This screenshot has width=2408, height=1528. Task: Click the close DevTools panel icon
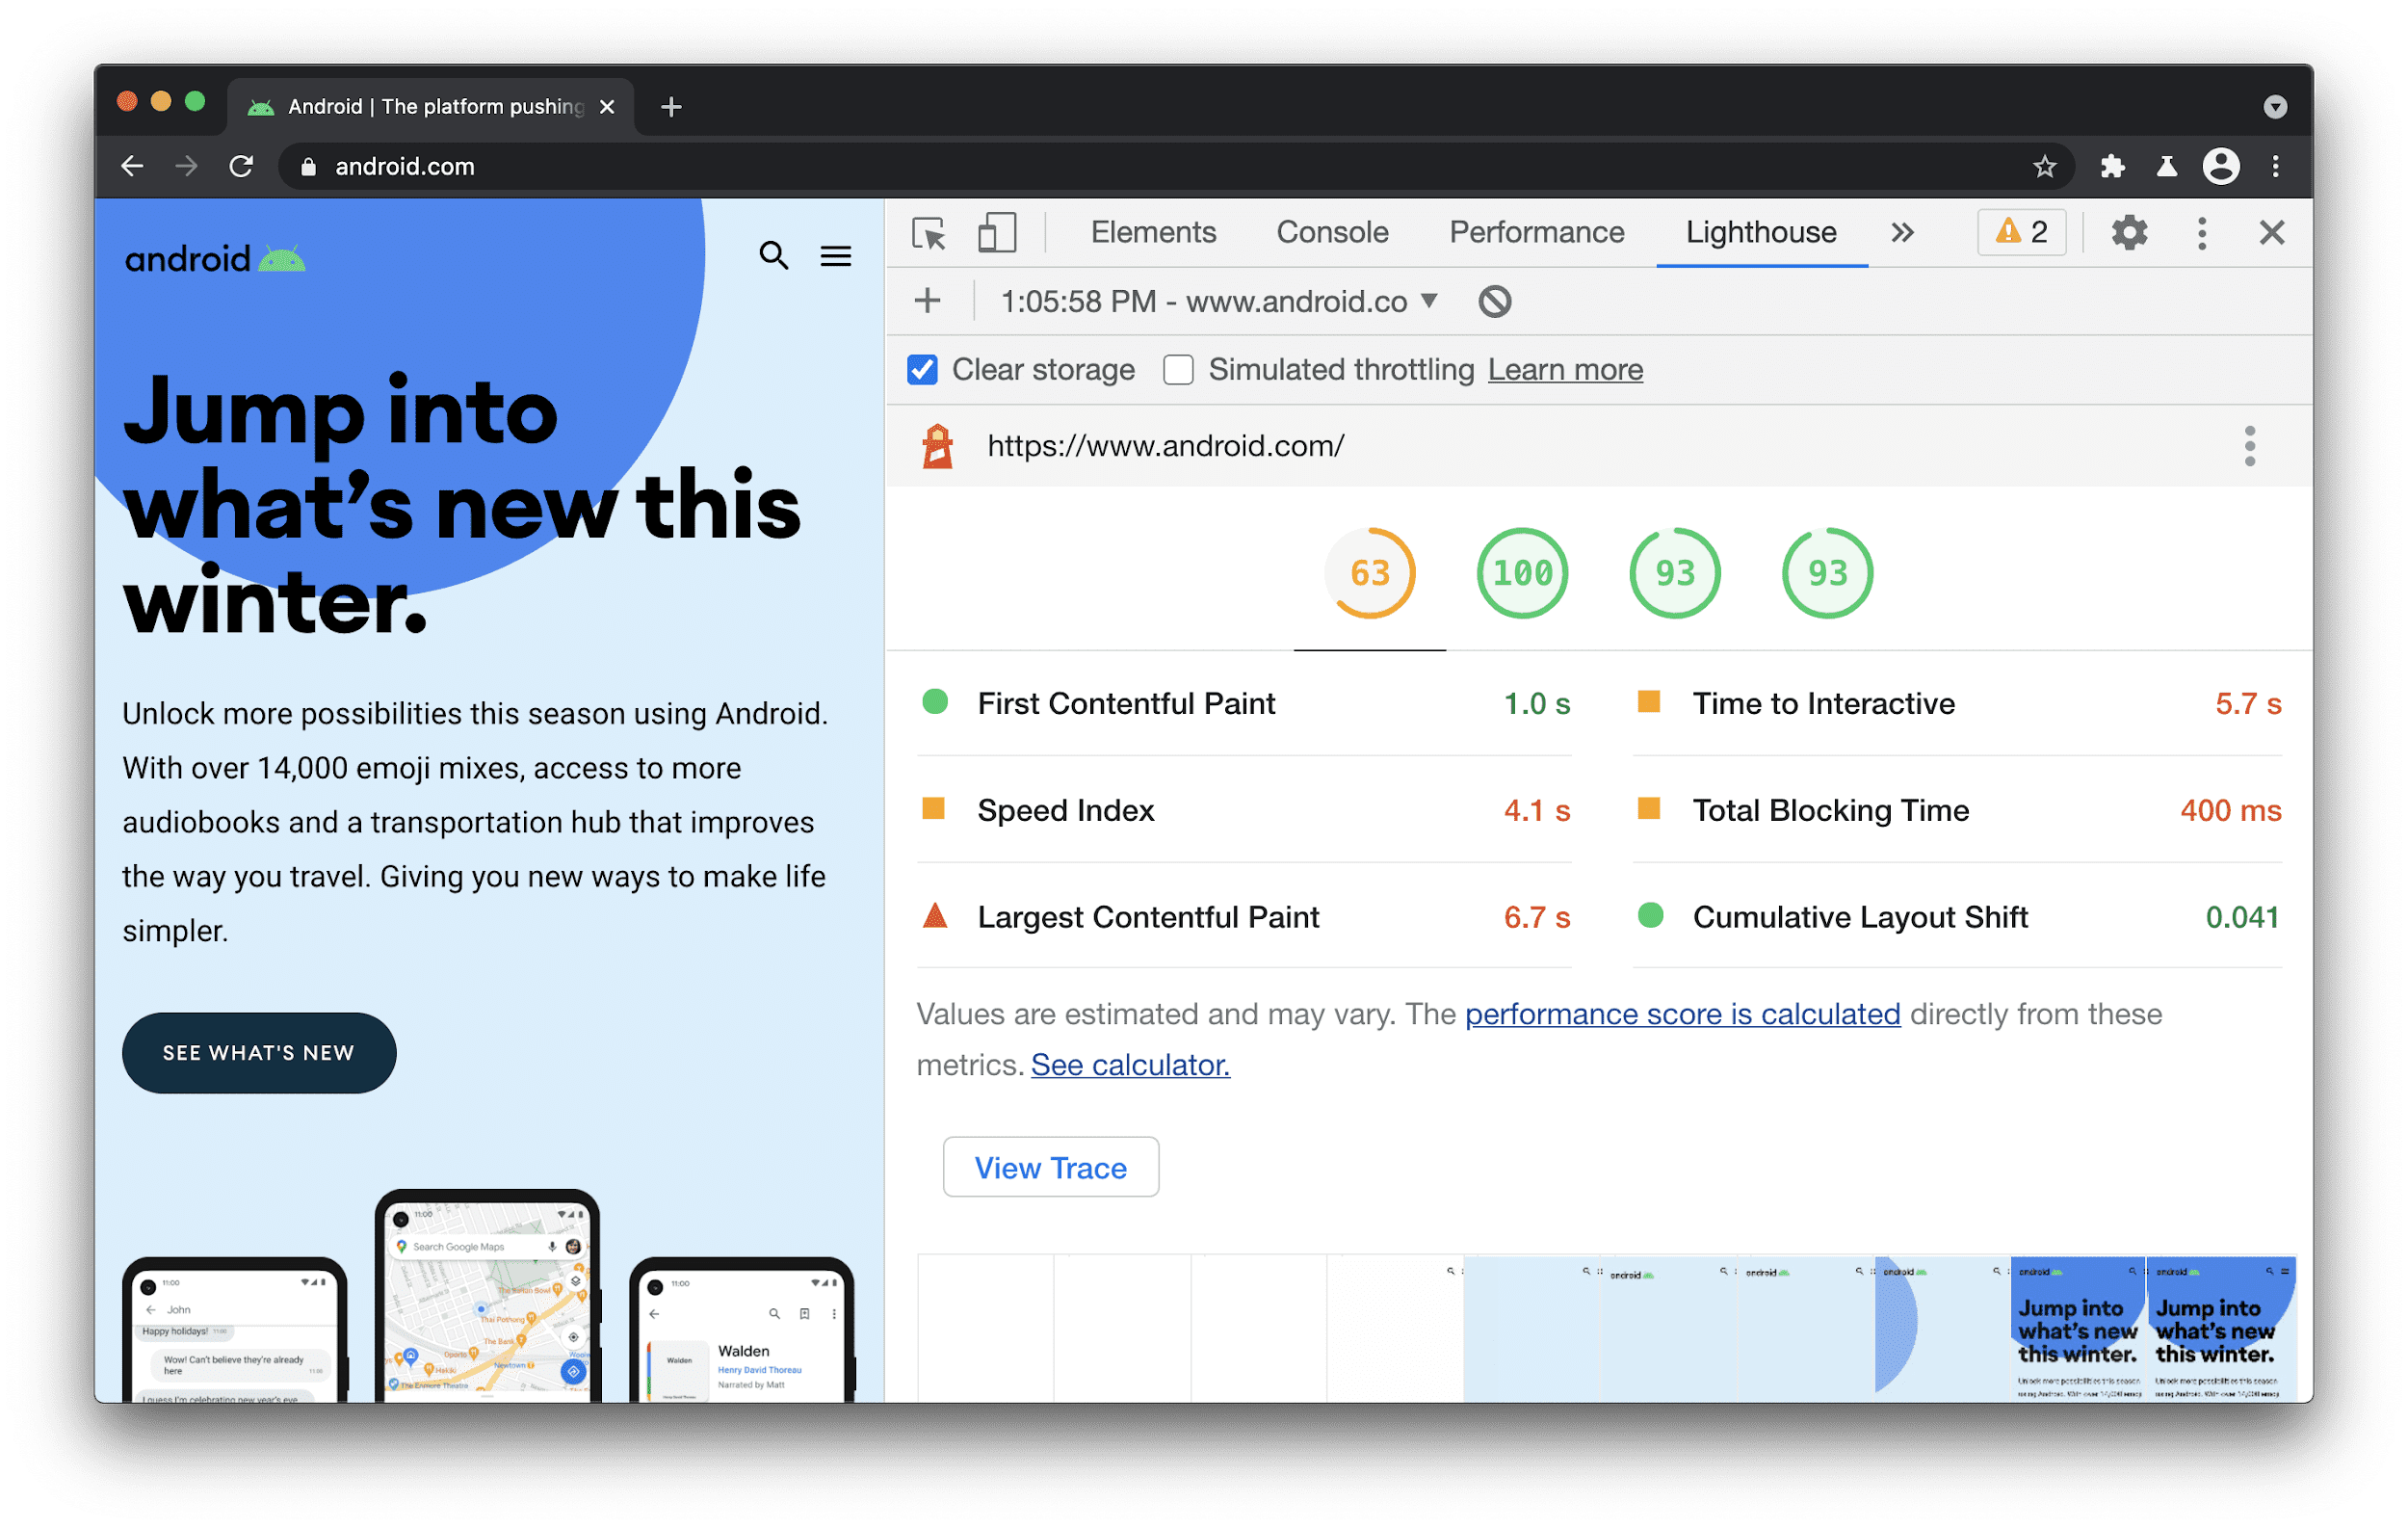point(2271,232)
